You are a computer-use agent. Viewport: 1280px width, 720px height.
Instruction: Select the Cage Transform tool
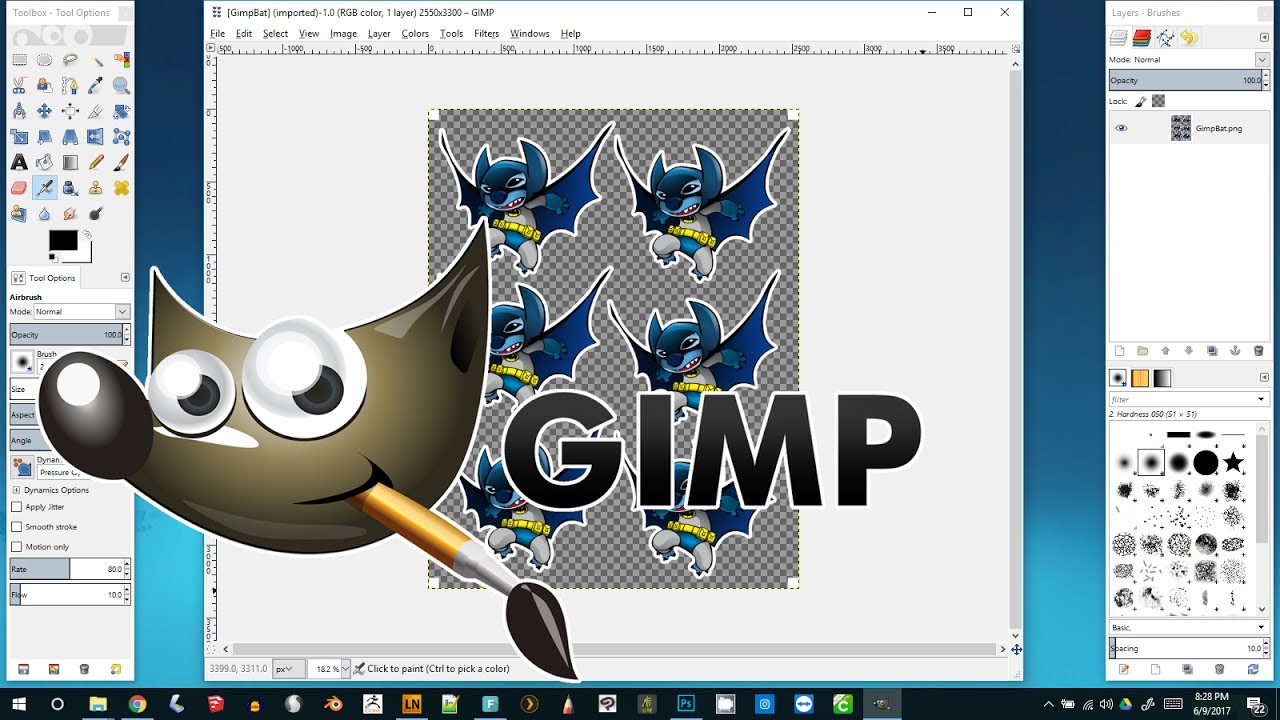point(121,137)
